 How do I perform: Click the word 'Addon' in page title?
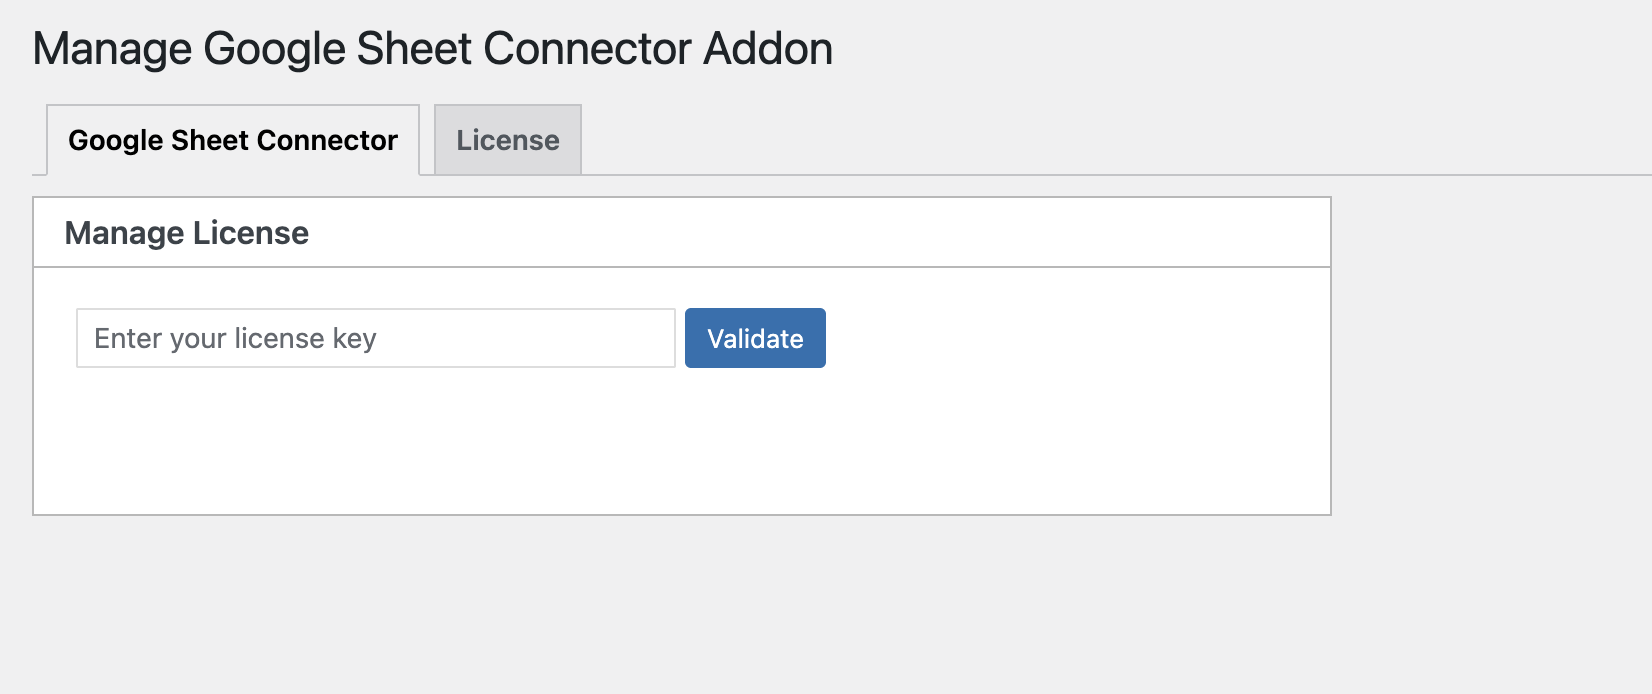[x=767, y=49]
